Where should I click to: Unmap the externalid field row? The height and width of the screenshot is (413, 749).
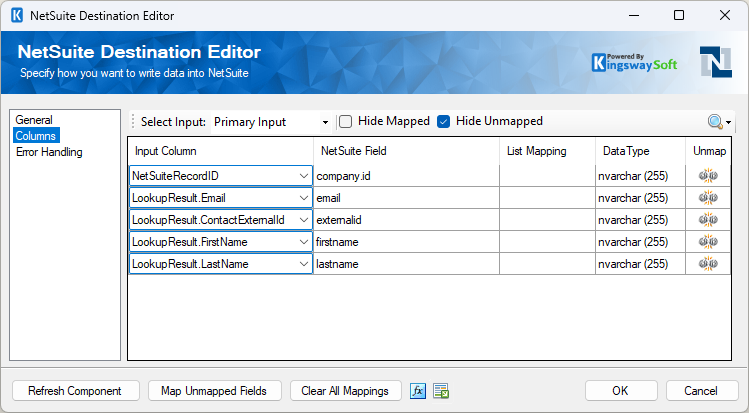point(708,220)
